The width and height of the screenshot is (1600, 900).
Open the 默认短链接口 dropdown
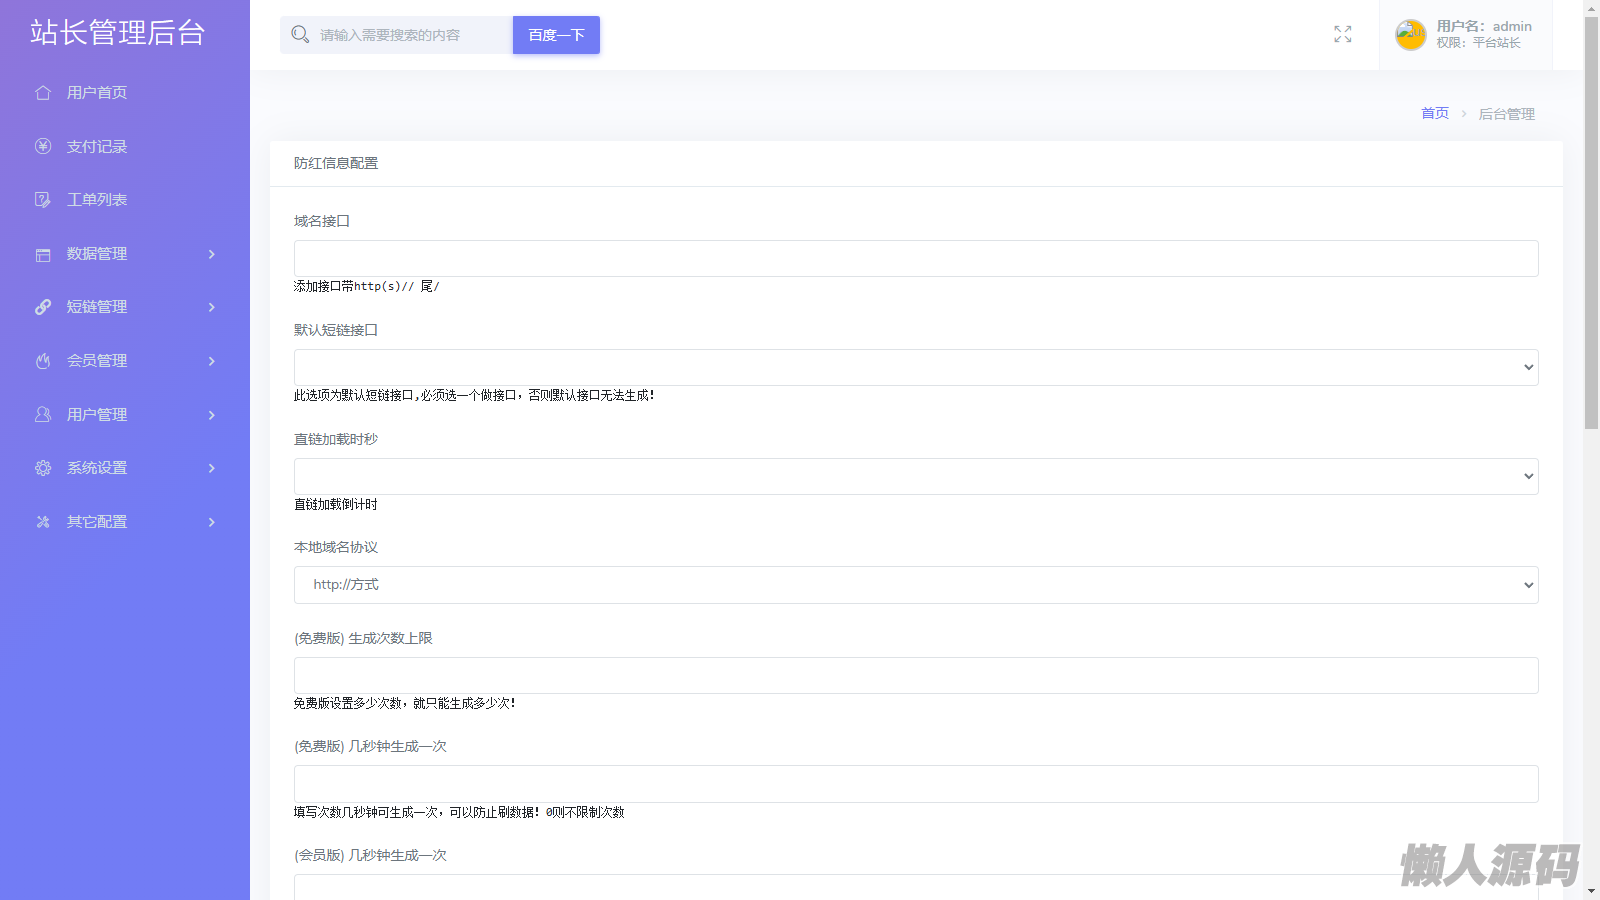[916, 367]
